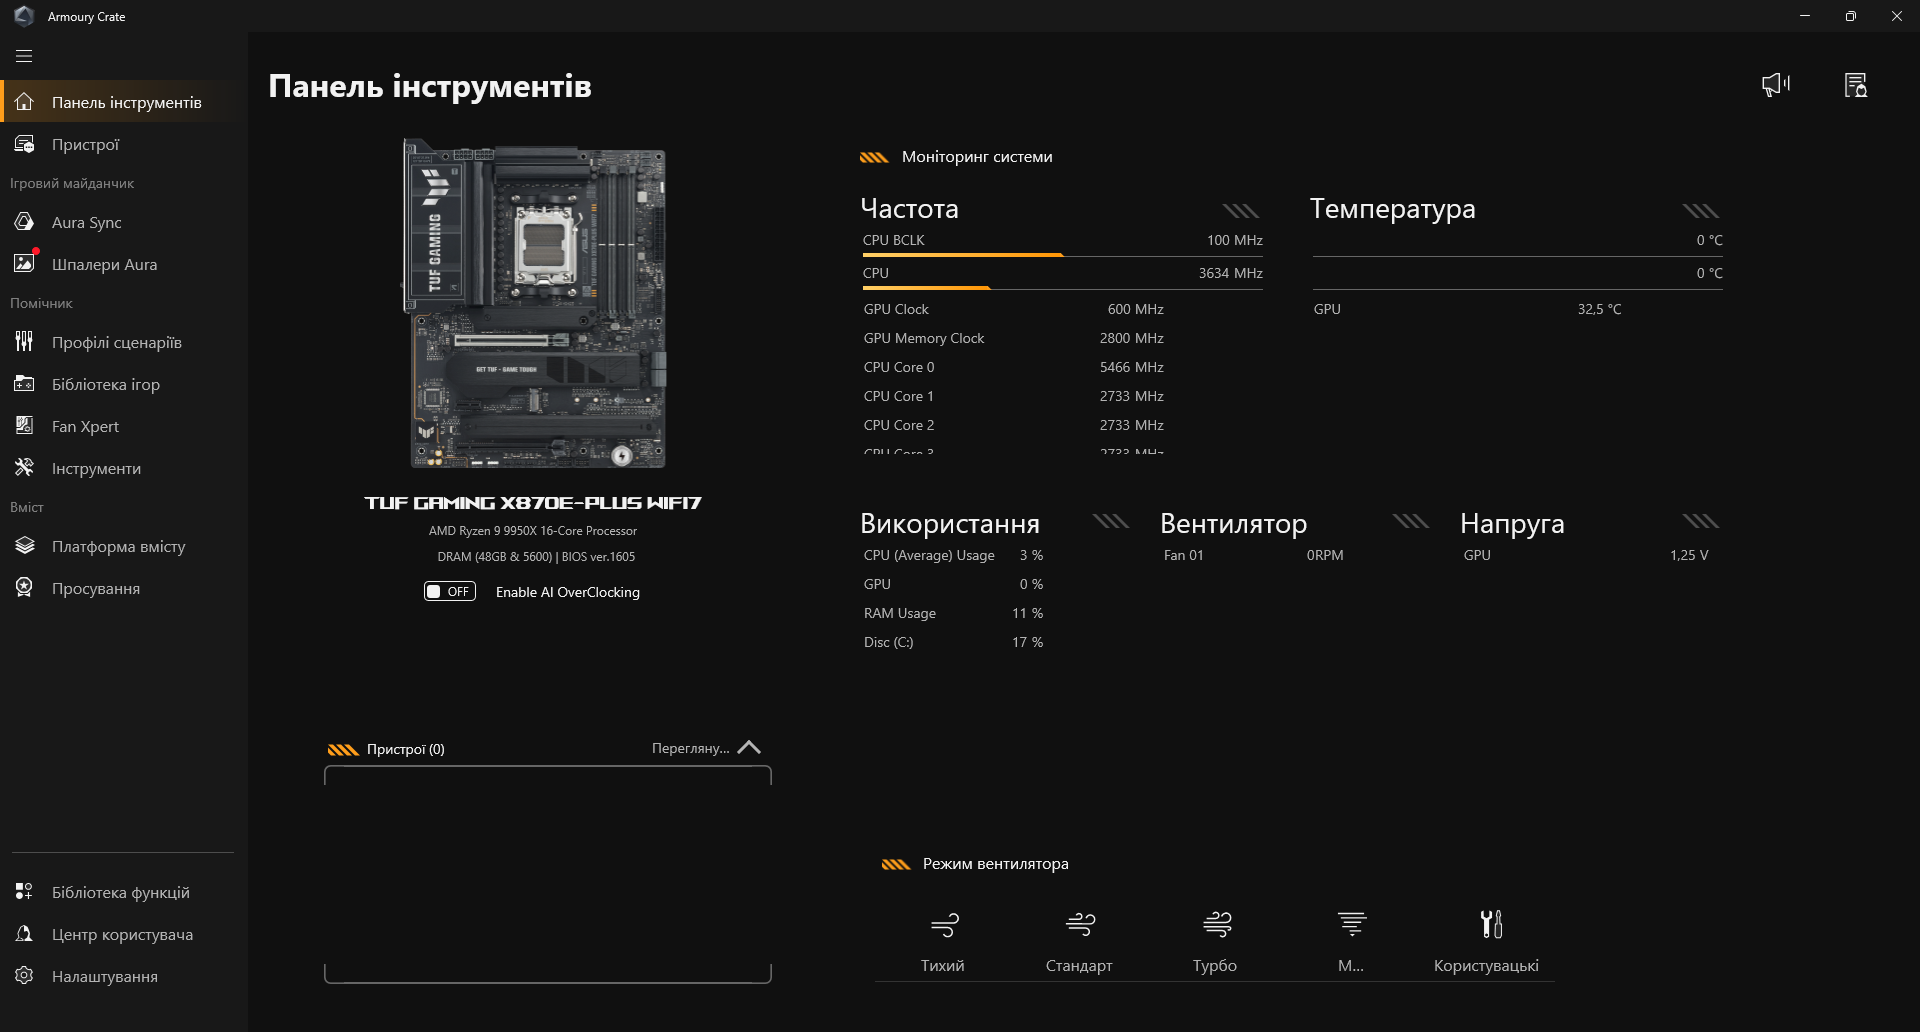Click the Інструменти wrench icon
The height and width of the screenshot is (1032, 1920).
pyautogui.click(x=24, y=468)
